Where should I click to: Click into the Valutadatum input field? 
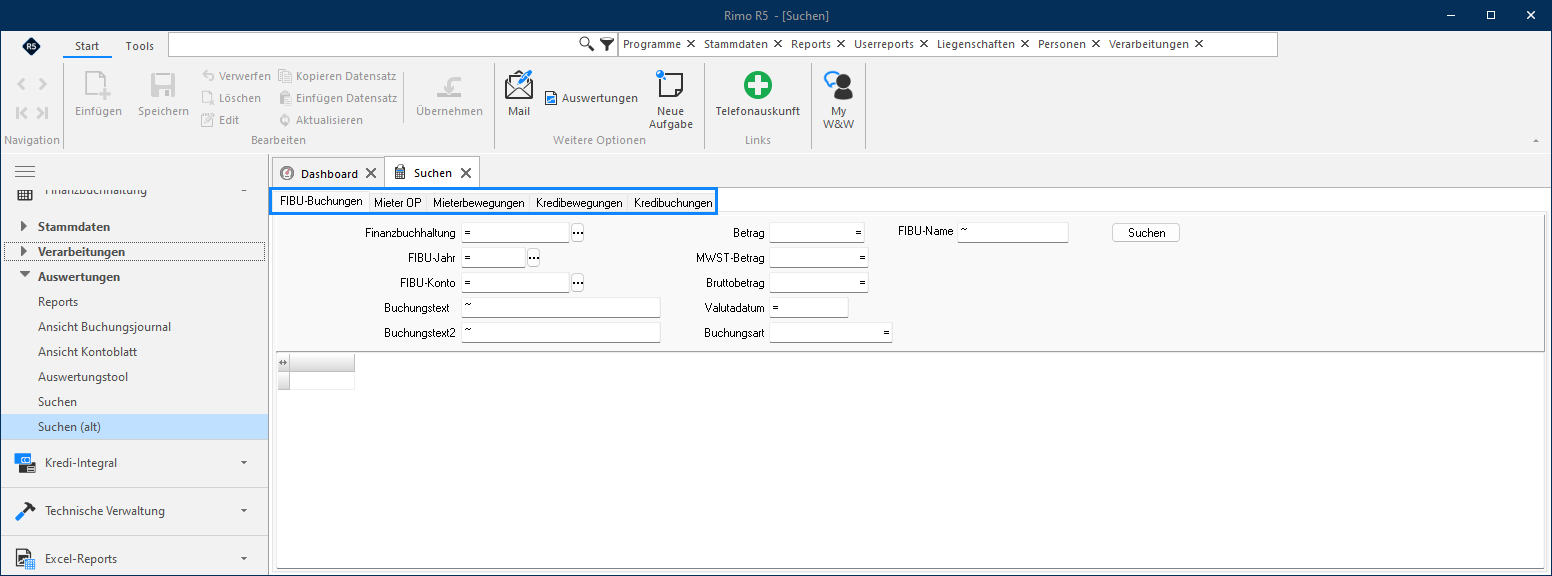pyautogui.click(x=809, y=307)
